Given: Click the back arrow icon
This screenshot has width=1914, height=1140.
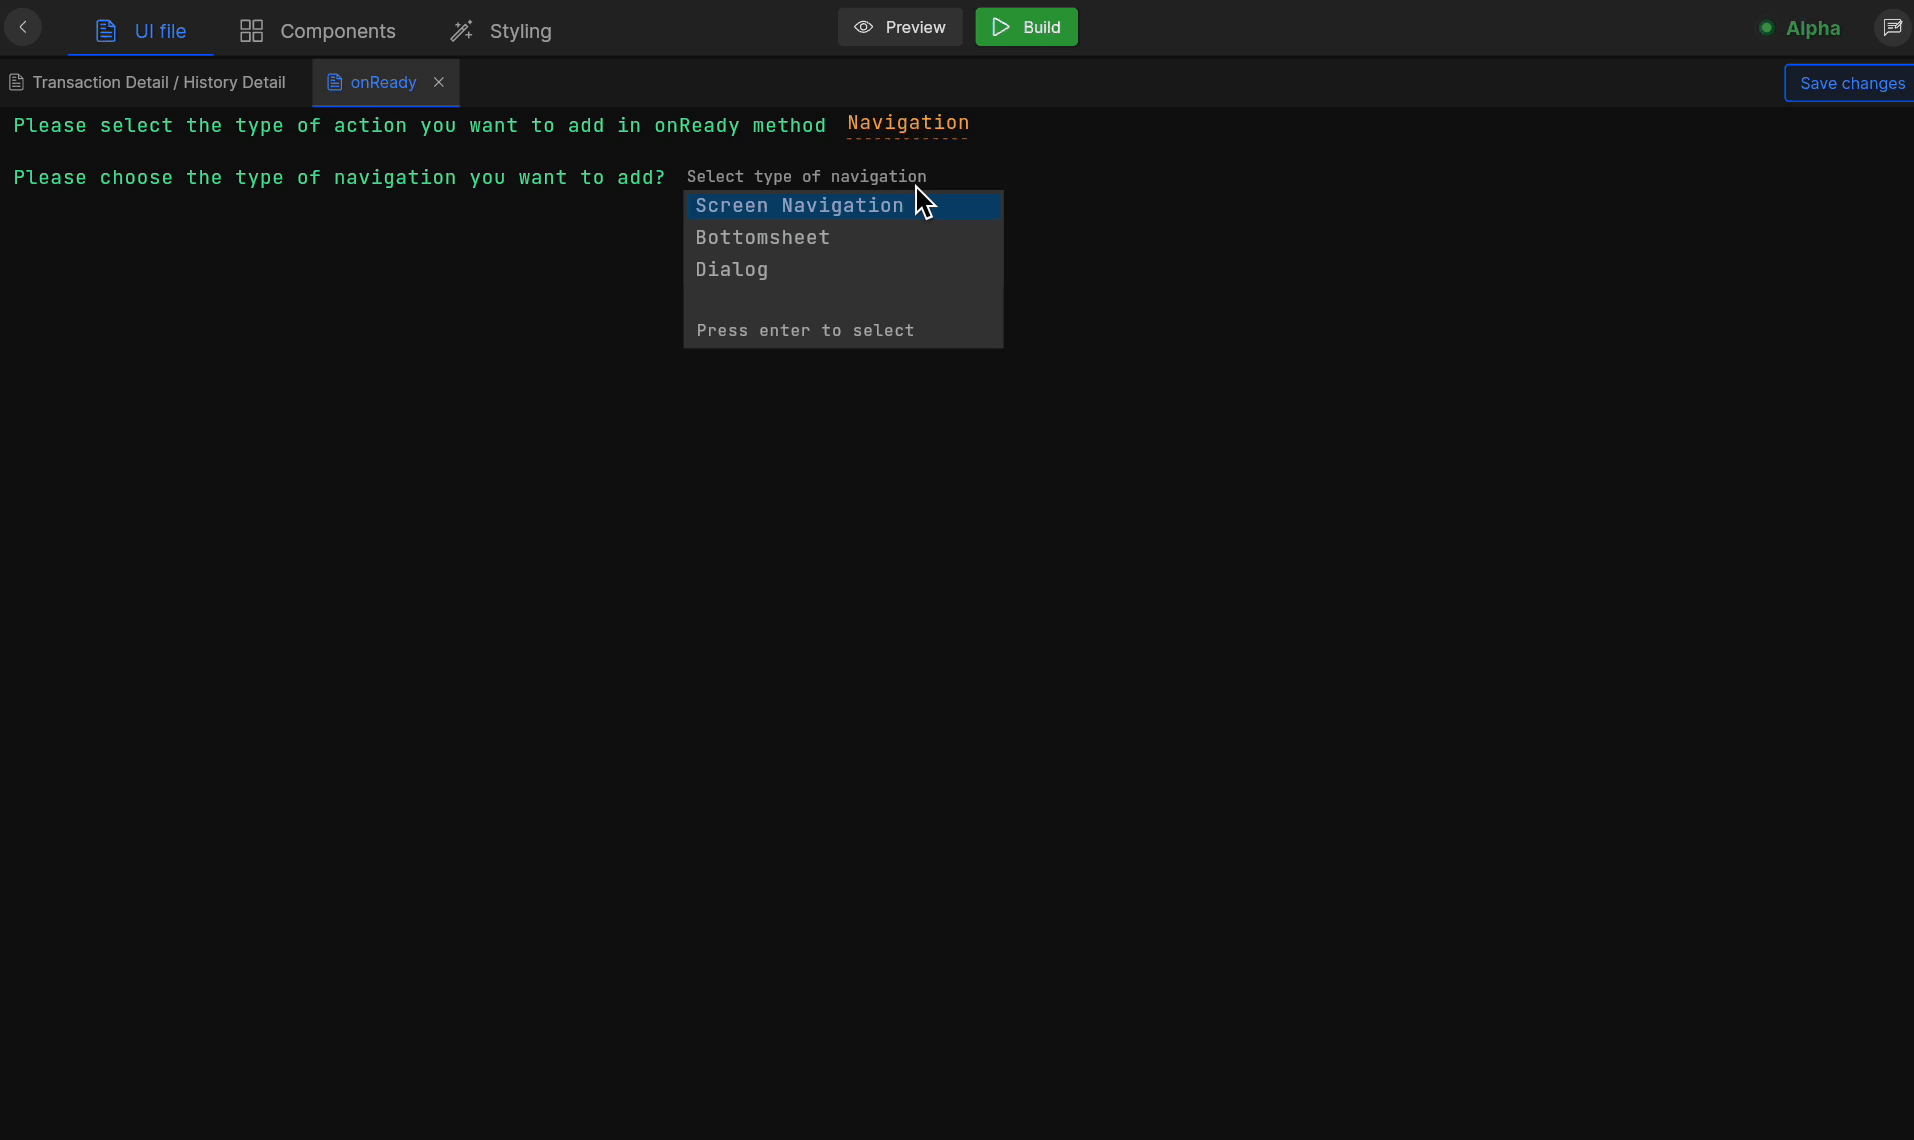Looking at the screenshot, I should point(23,27).
